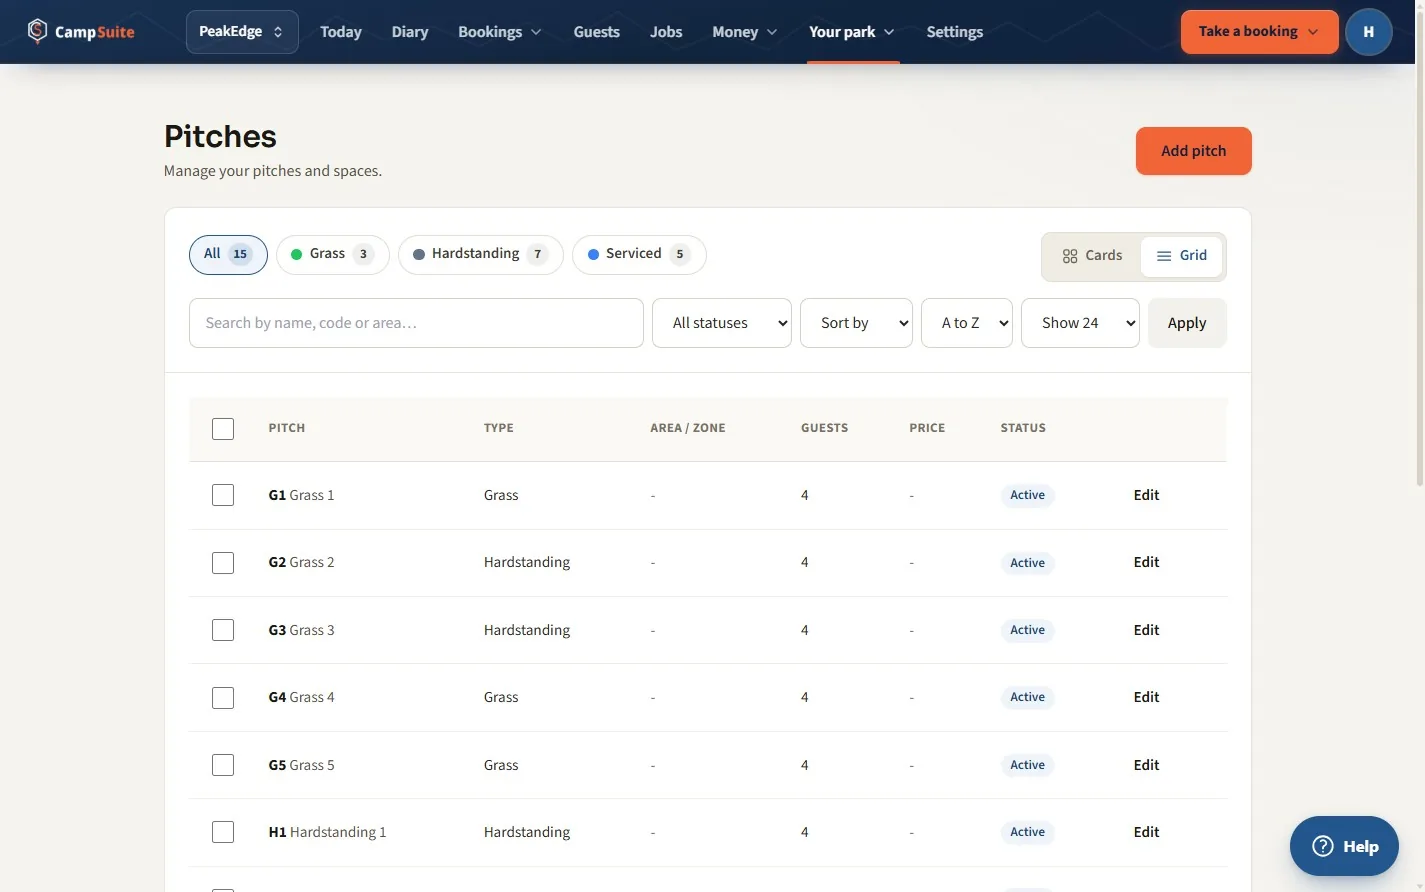Tick checkbox for G5 Grass 5

223,765
